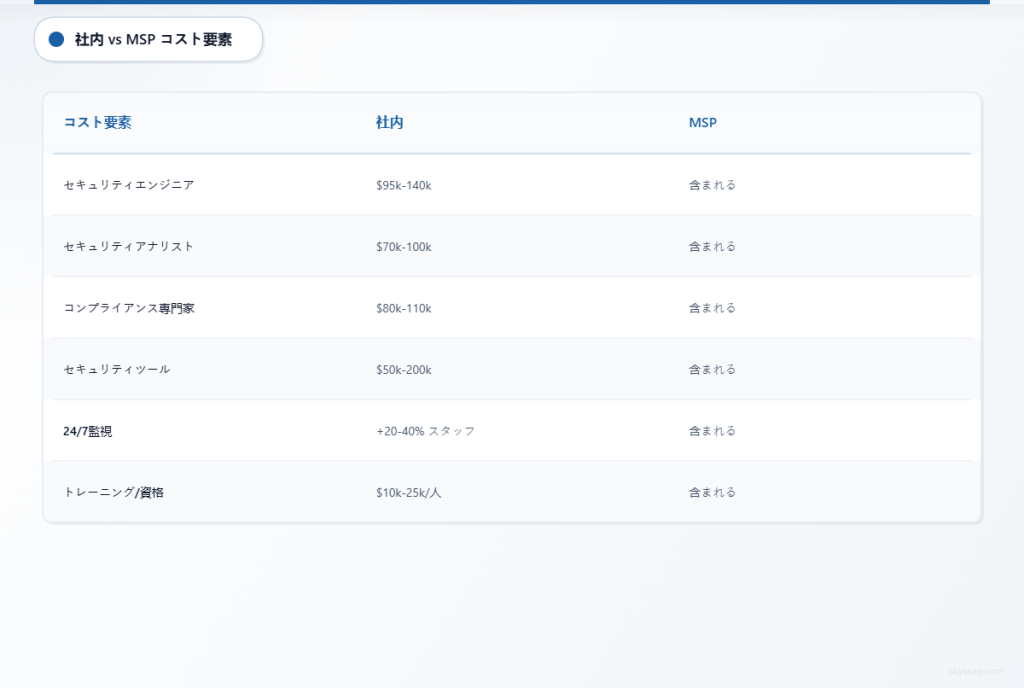
Task: Select the コスト要素 column header
Action: (x=97, y=123)
